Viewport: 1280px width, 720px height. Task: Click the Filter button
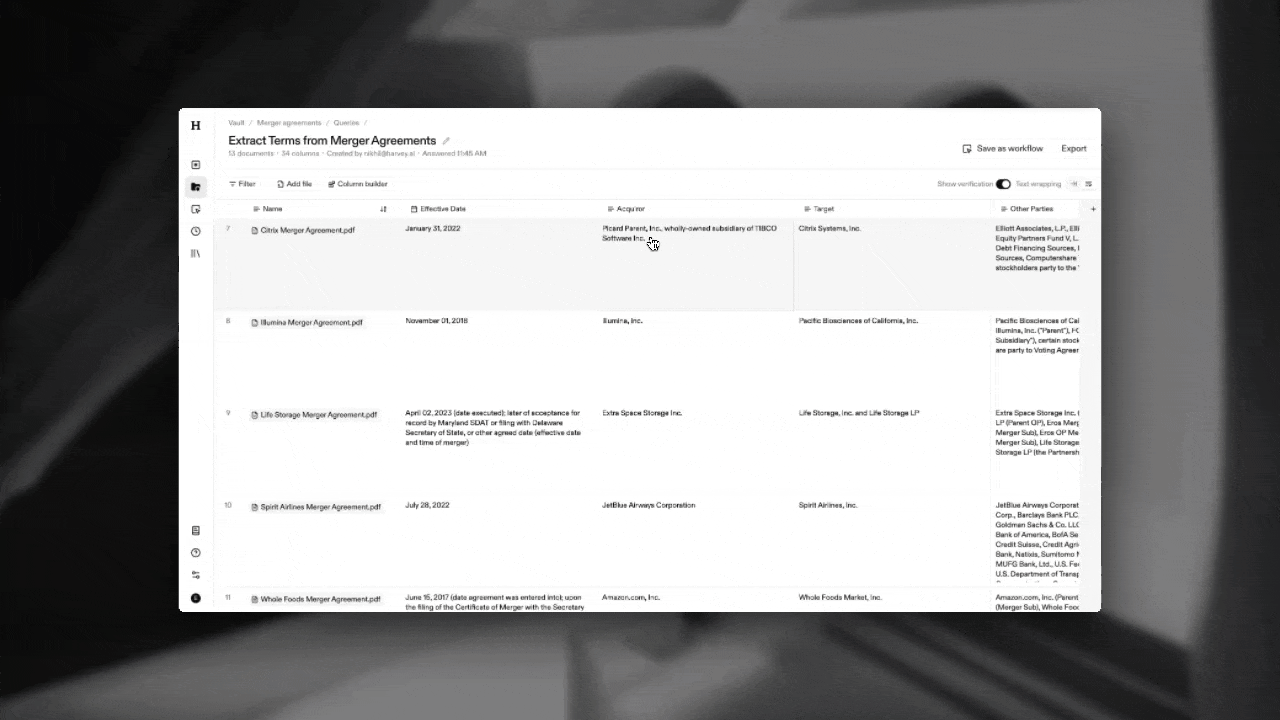click(242, 184)
